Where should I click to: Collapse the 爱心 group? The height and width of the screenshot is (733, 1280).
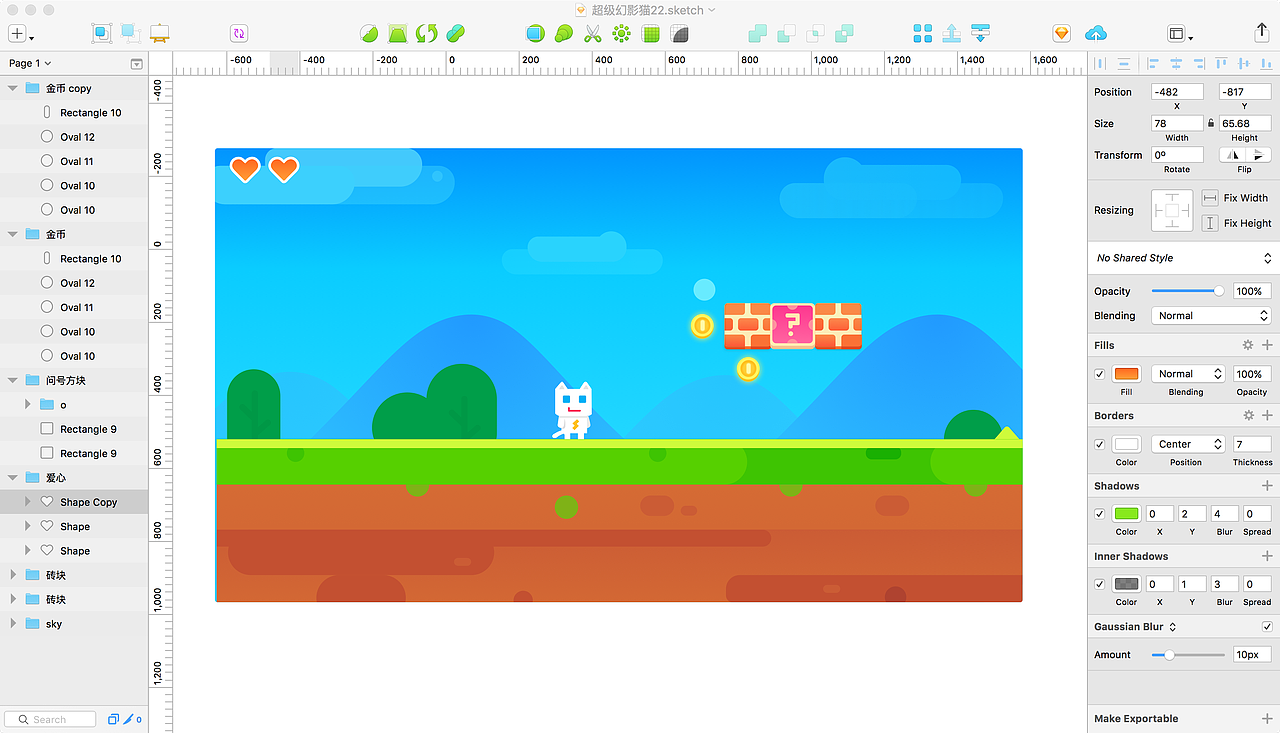pos(13,478)
